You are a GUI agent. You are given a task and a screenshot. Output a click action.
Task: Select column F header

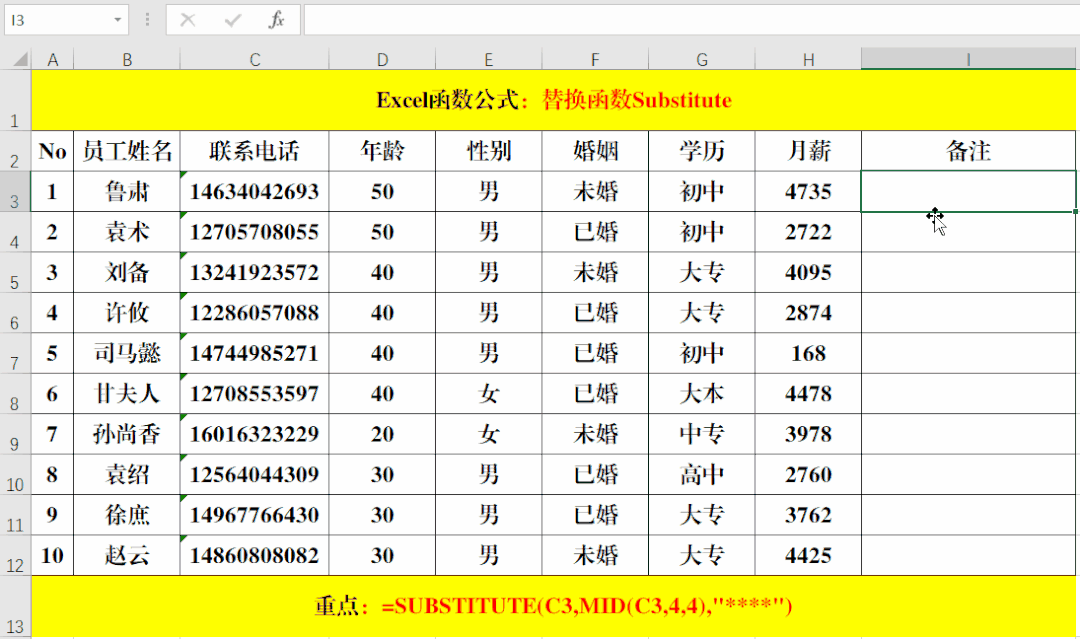[x=595, y=59]
